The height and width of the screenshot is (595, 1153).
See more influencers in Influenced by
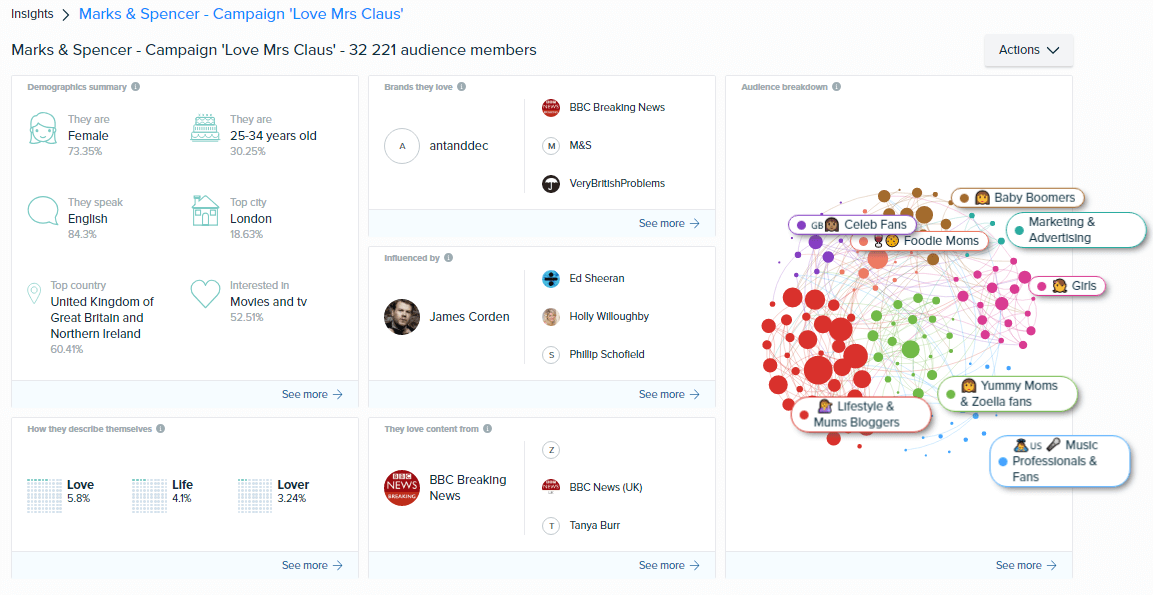669,394
